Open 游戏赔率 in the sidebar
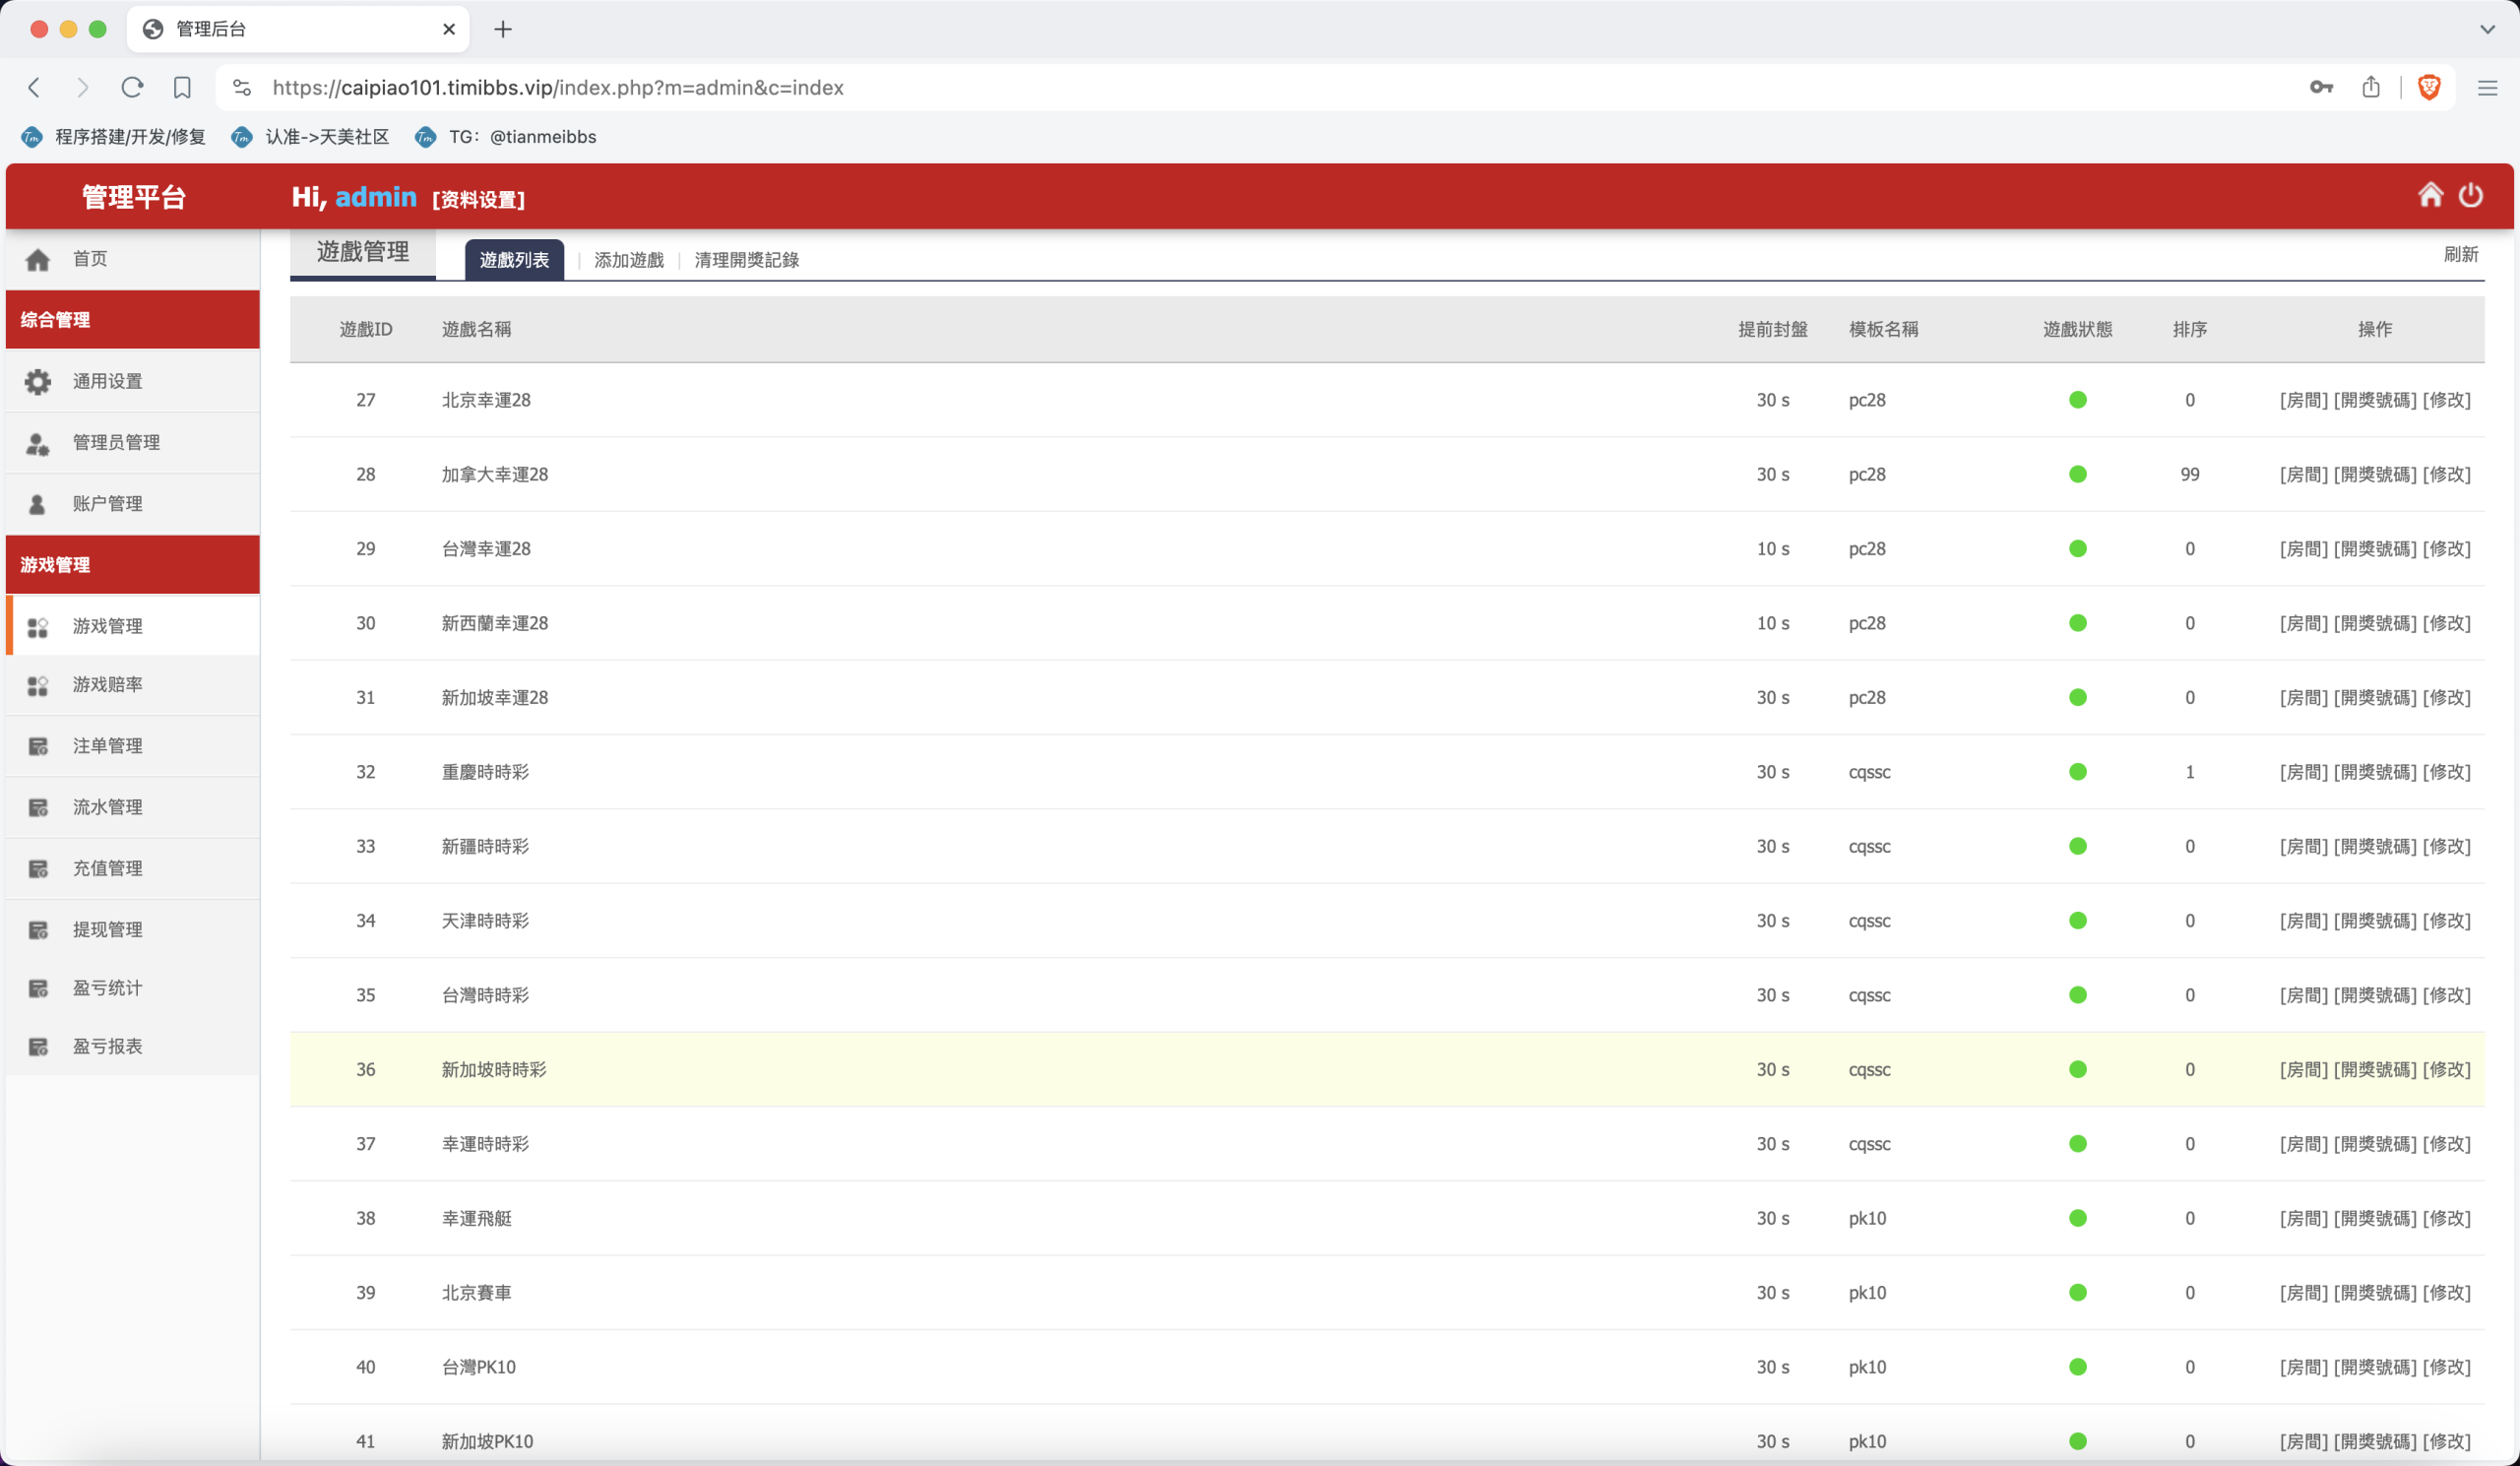This screenshot has width=2520, height=1466. pyautogui.click(x=133, y=685)
